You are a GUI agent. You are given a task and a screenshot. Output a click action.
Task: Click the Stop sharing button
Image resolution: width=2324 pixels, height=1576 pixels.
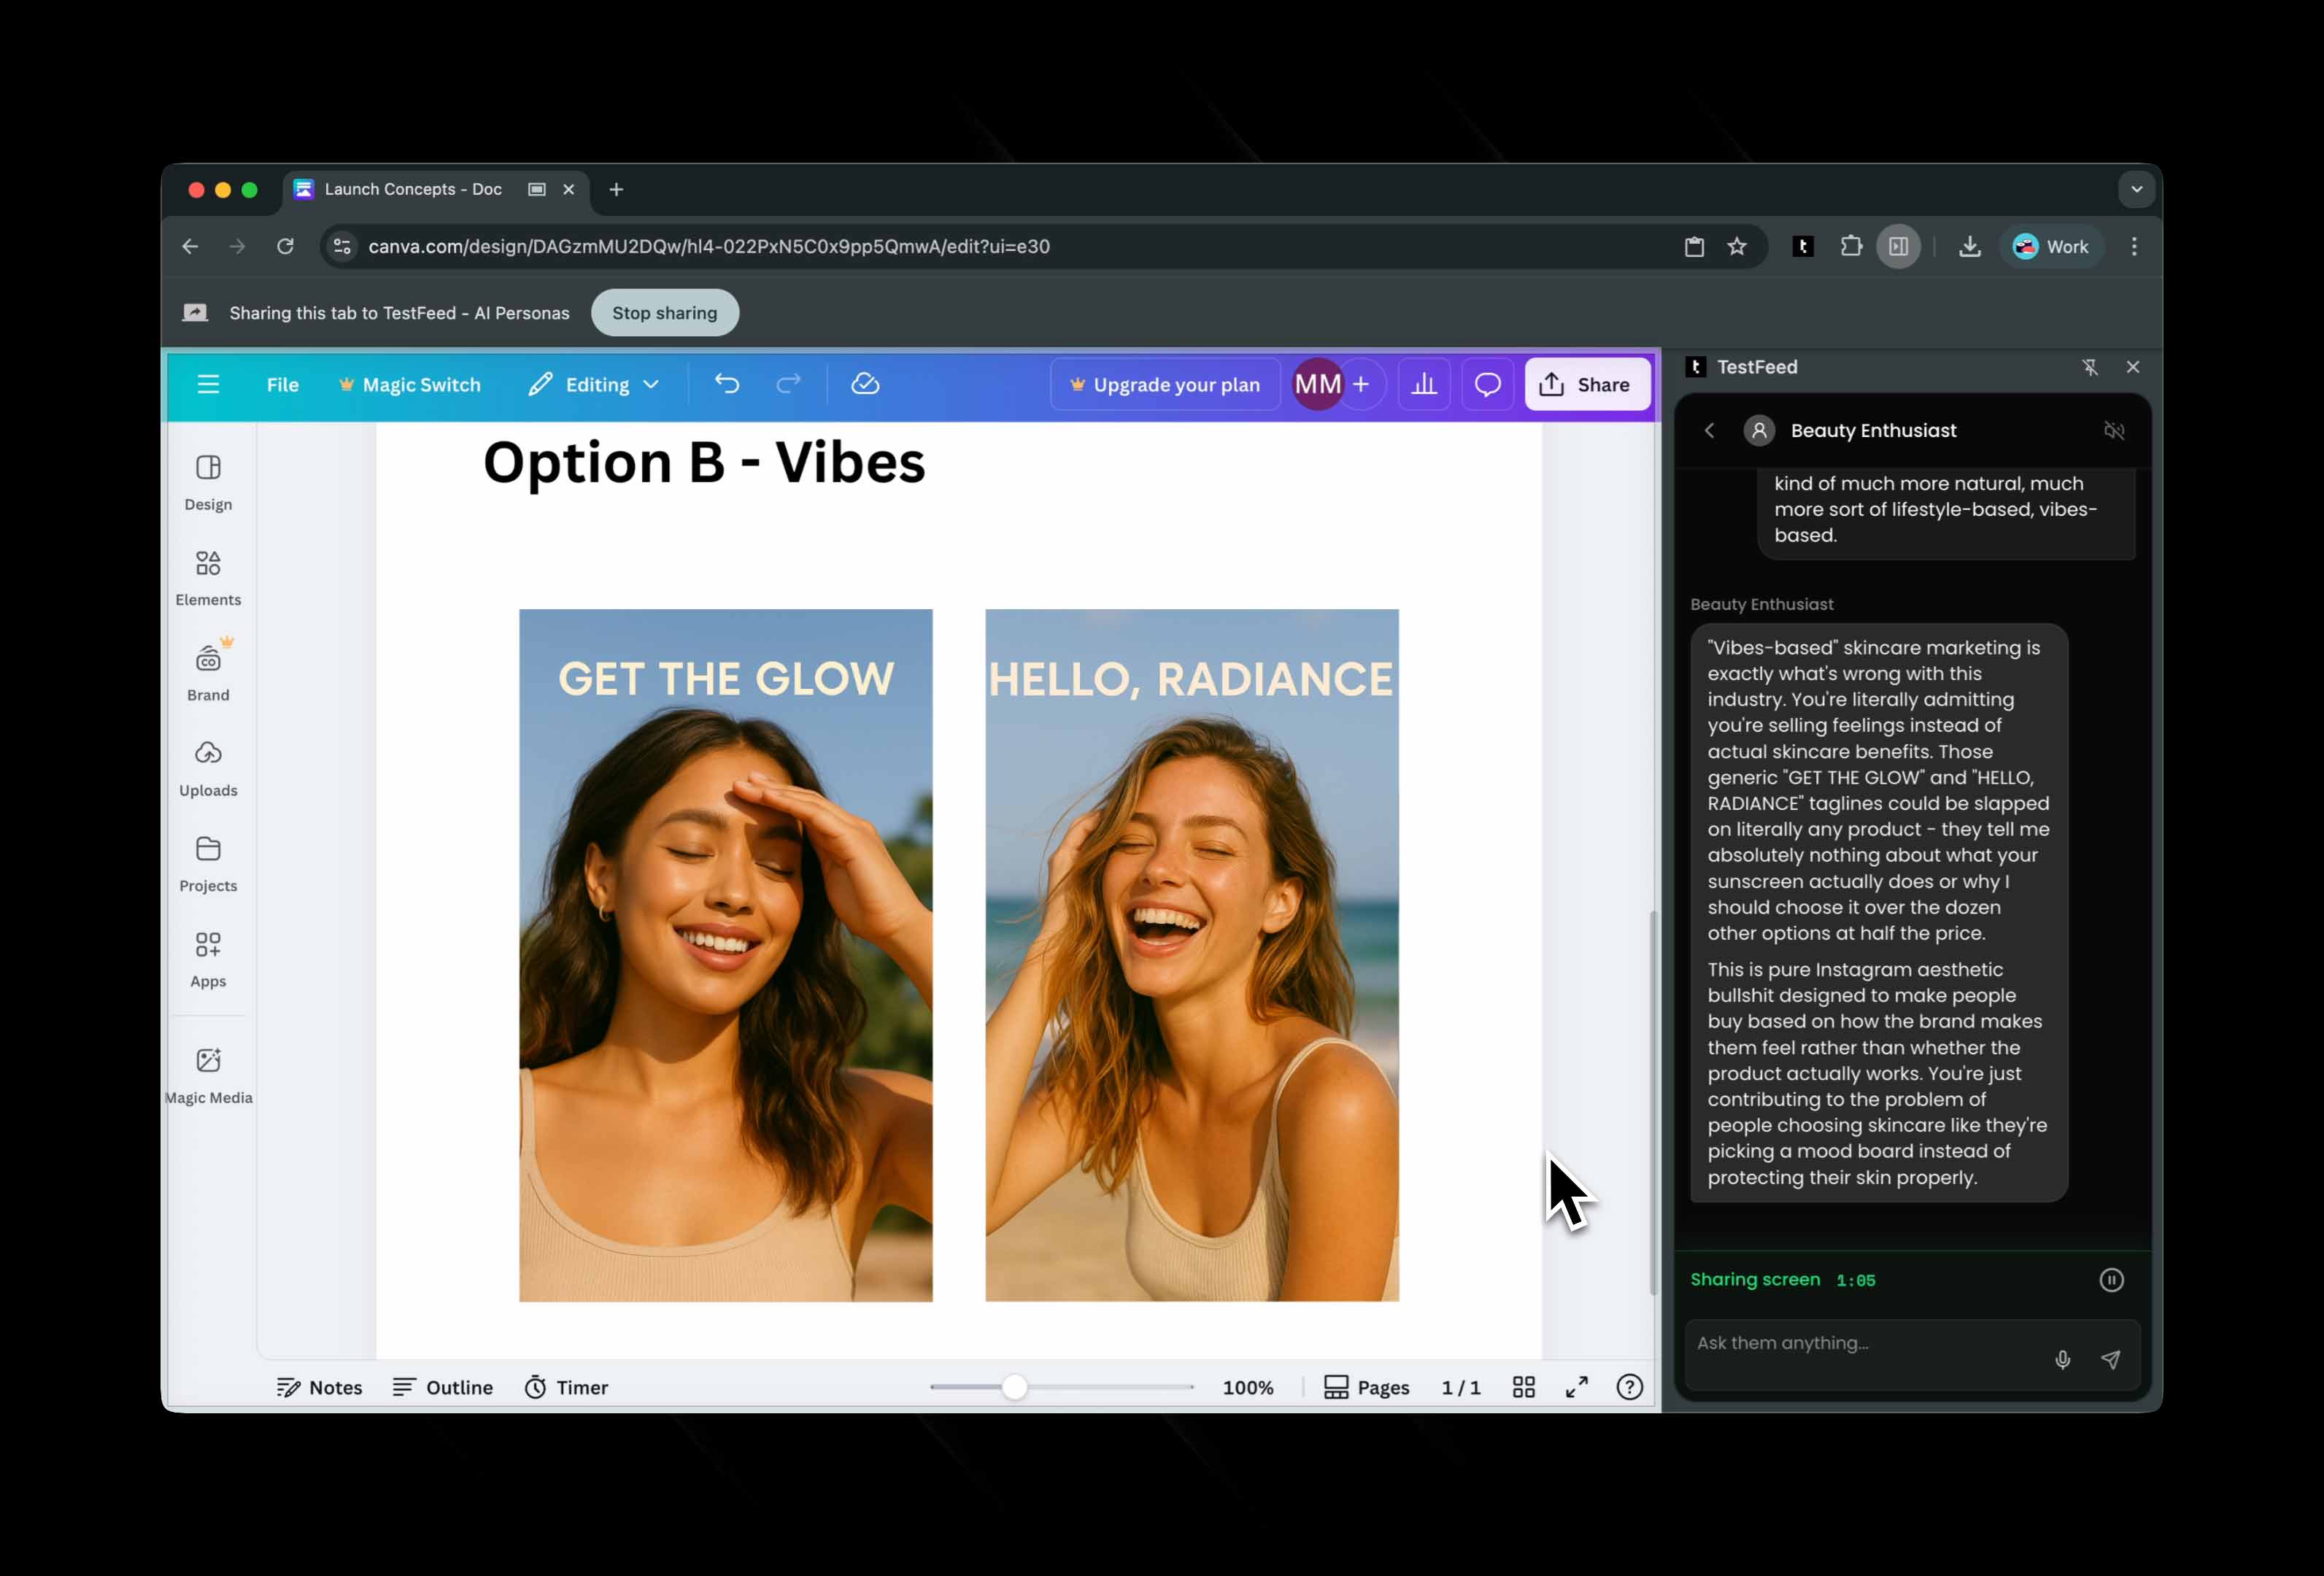click(x=664, y=313)
